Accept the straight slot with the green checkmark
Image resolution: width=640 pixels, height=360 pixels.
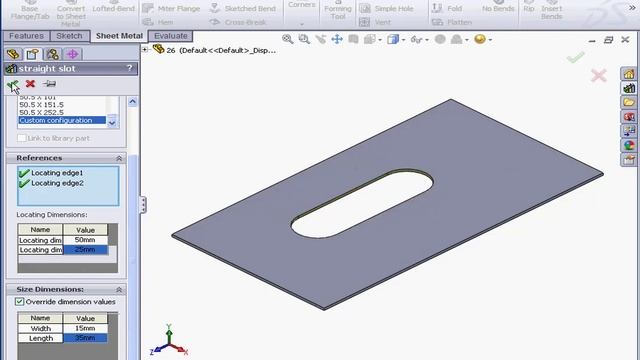click(x=12, y=84)
